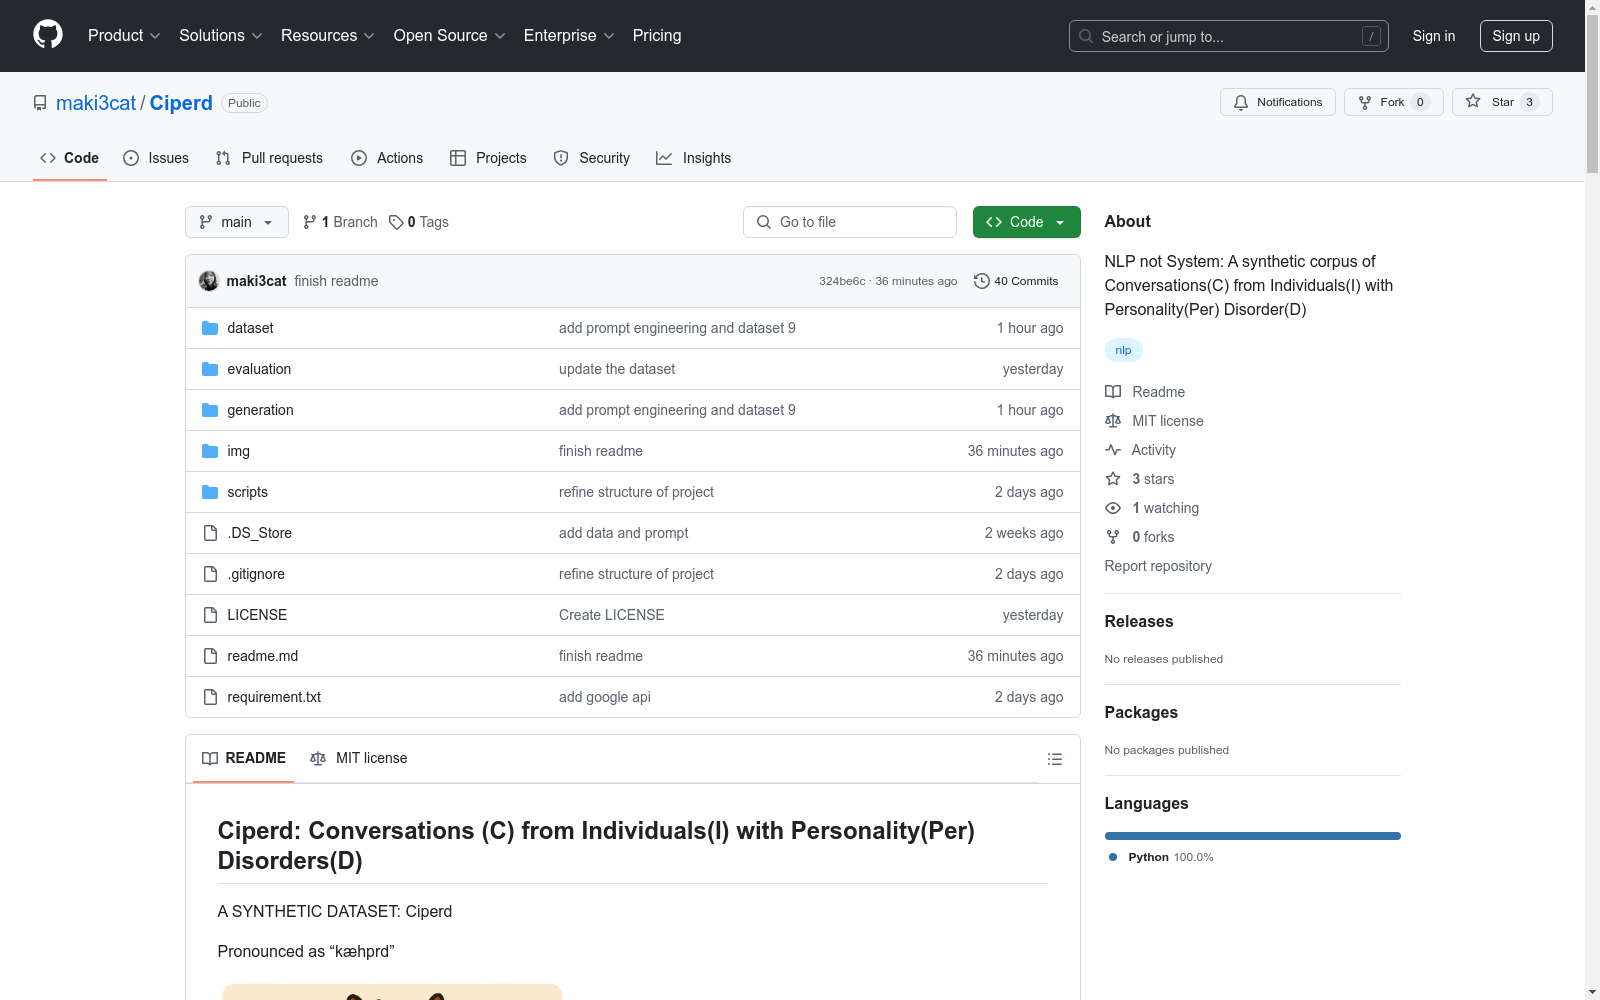This screenshot has width=1600, height=1000.
Task: Expand the Product menu
Action: coord(124,35)
